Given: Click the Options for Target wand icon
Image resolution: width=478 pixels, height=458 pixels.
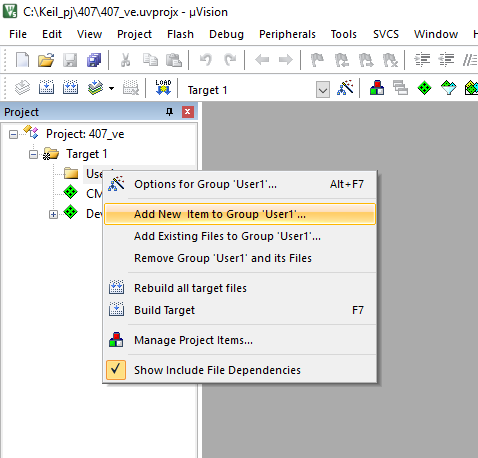Looking at the screenshot, I should 345,88.
